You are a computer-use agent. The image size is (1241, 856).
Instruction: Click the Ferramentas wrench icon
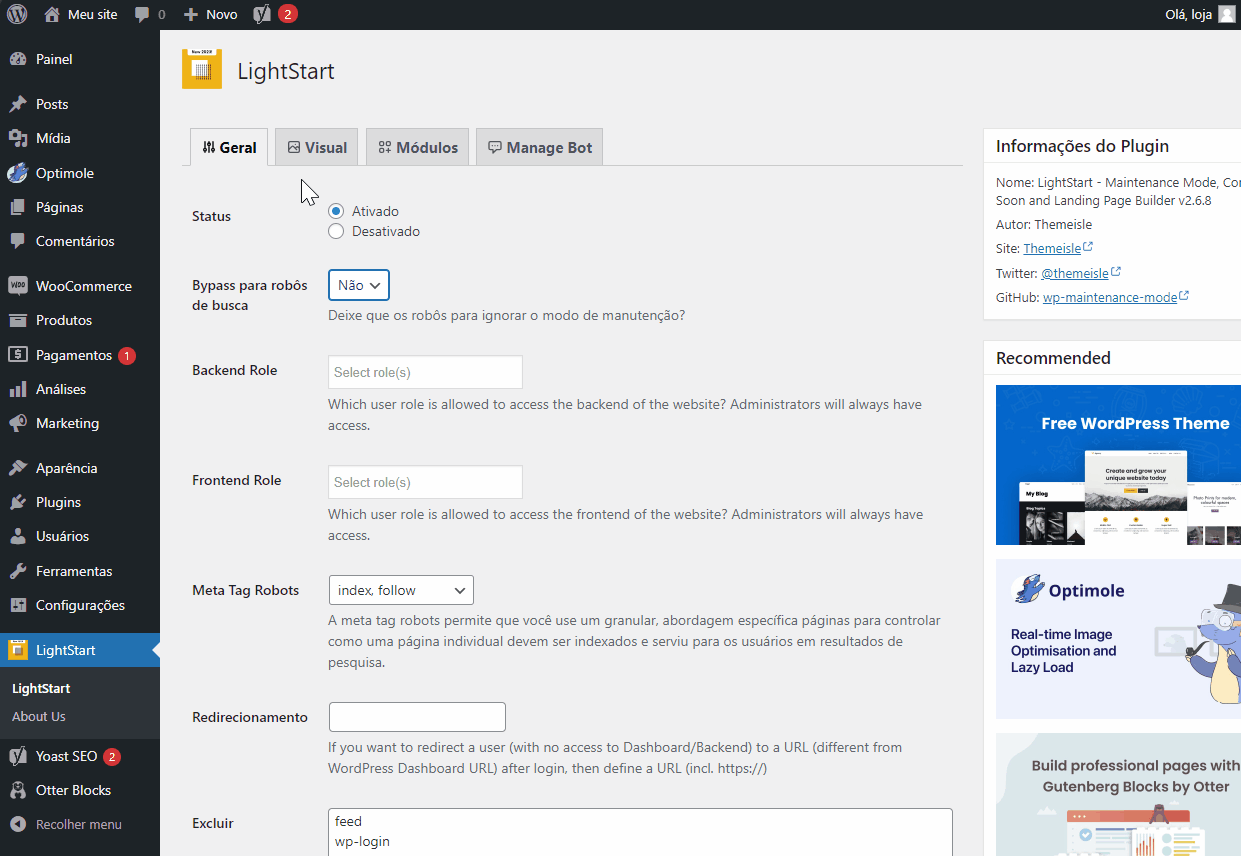pyautogui.click(x=18, y=571)
